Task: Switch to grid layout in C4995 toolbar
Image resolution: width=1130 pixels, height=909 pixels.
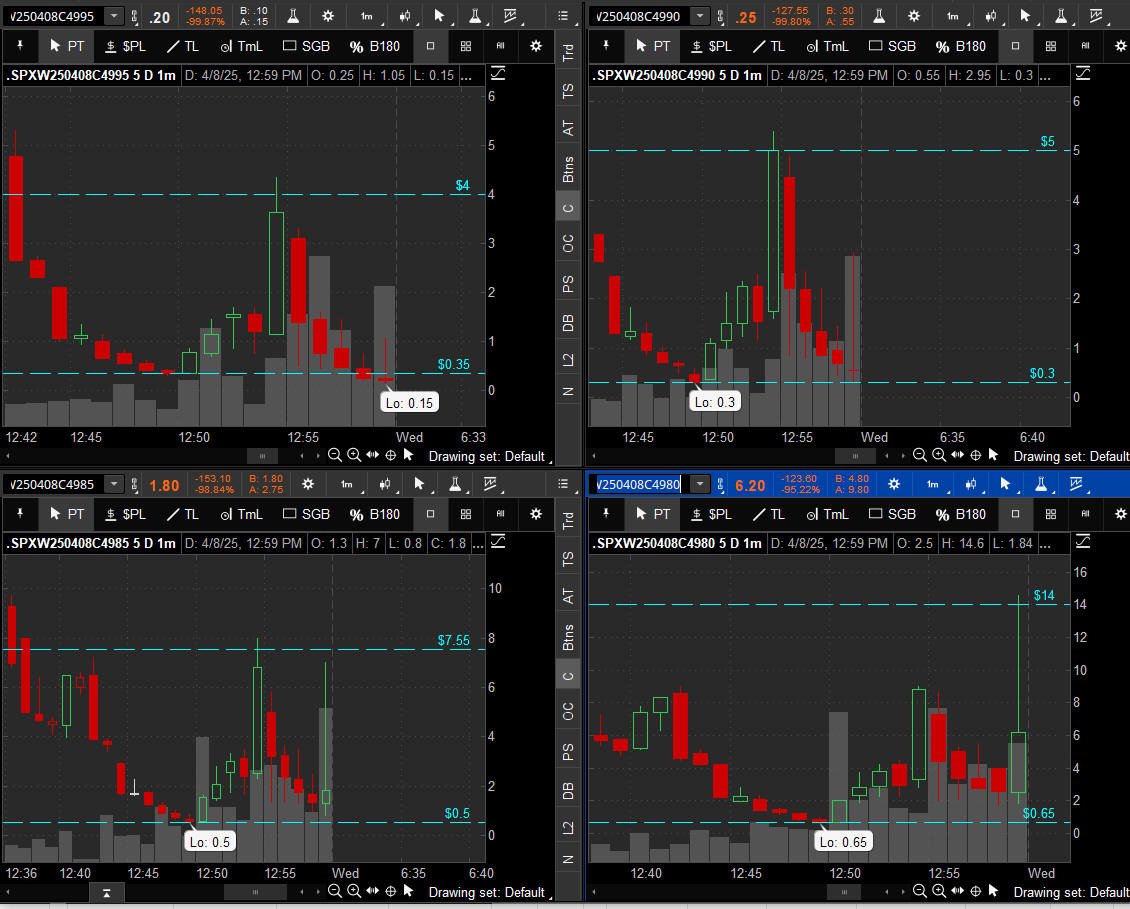Action: click(x=466, y=46)
